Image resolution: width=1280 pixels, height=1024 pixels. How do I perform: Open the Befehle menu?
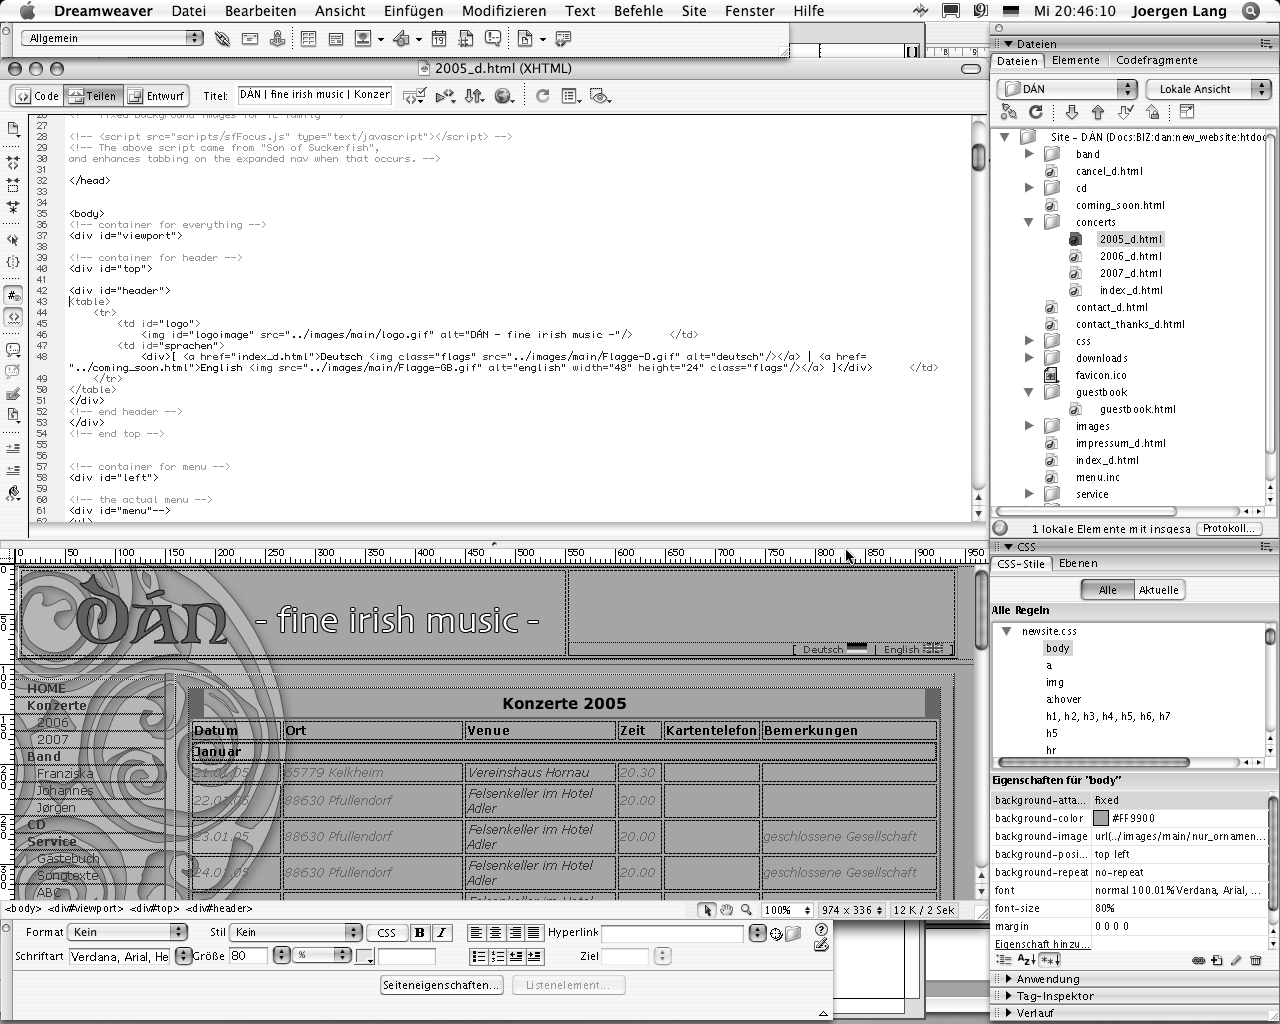639,11
